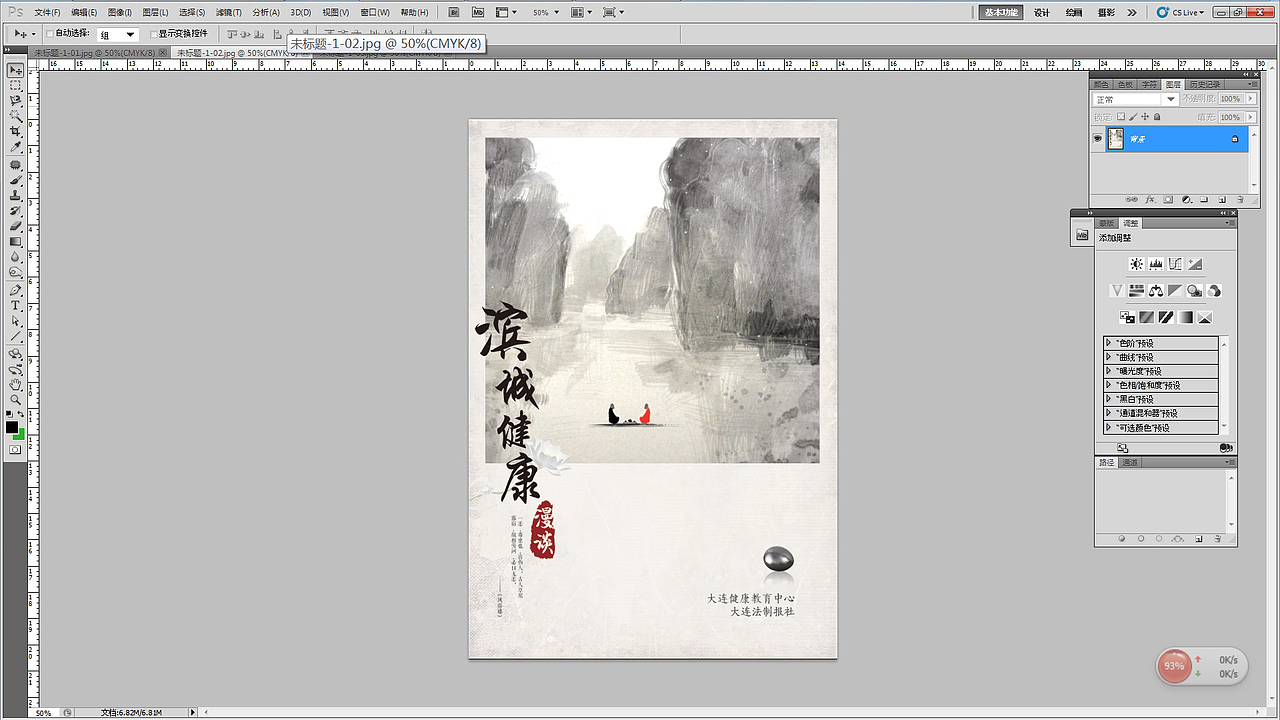
Task: Switch to the 历史记录 tab
Action: [x=1205, y=85]
